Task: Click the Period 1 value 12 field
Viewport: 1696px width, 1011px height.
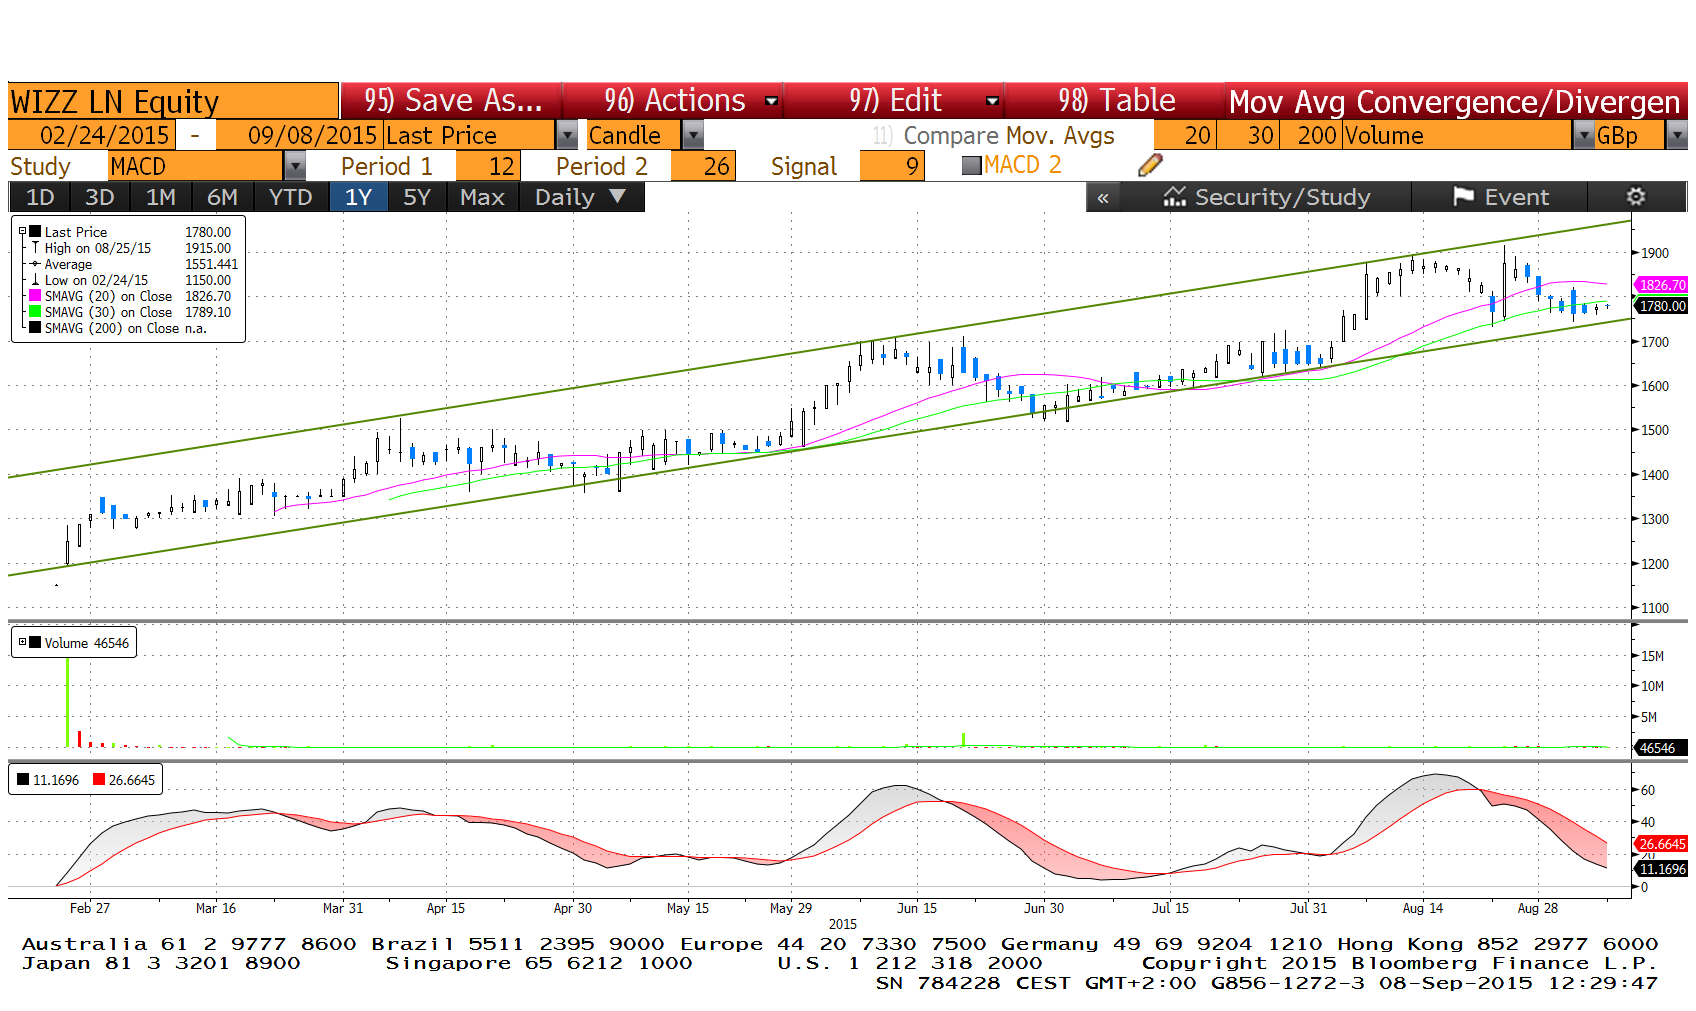Action: 486,166
